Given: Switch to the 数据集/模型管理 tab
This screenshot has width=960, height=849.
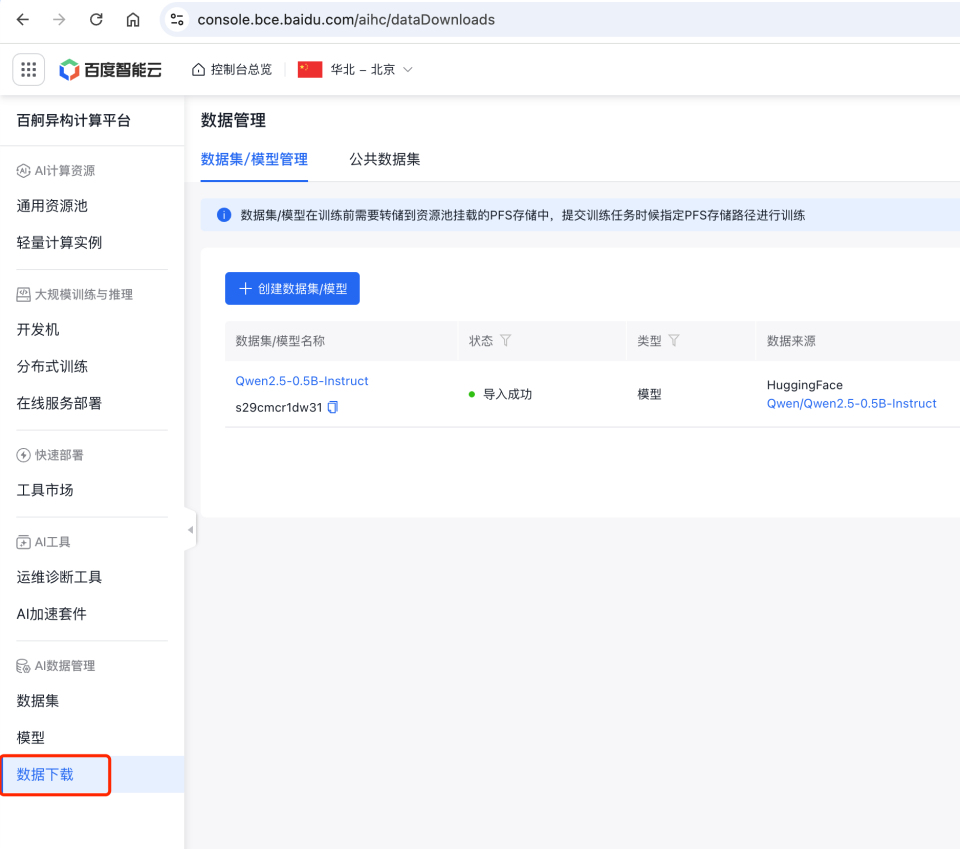Looking at the screenshot, I should coord(254,160).
